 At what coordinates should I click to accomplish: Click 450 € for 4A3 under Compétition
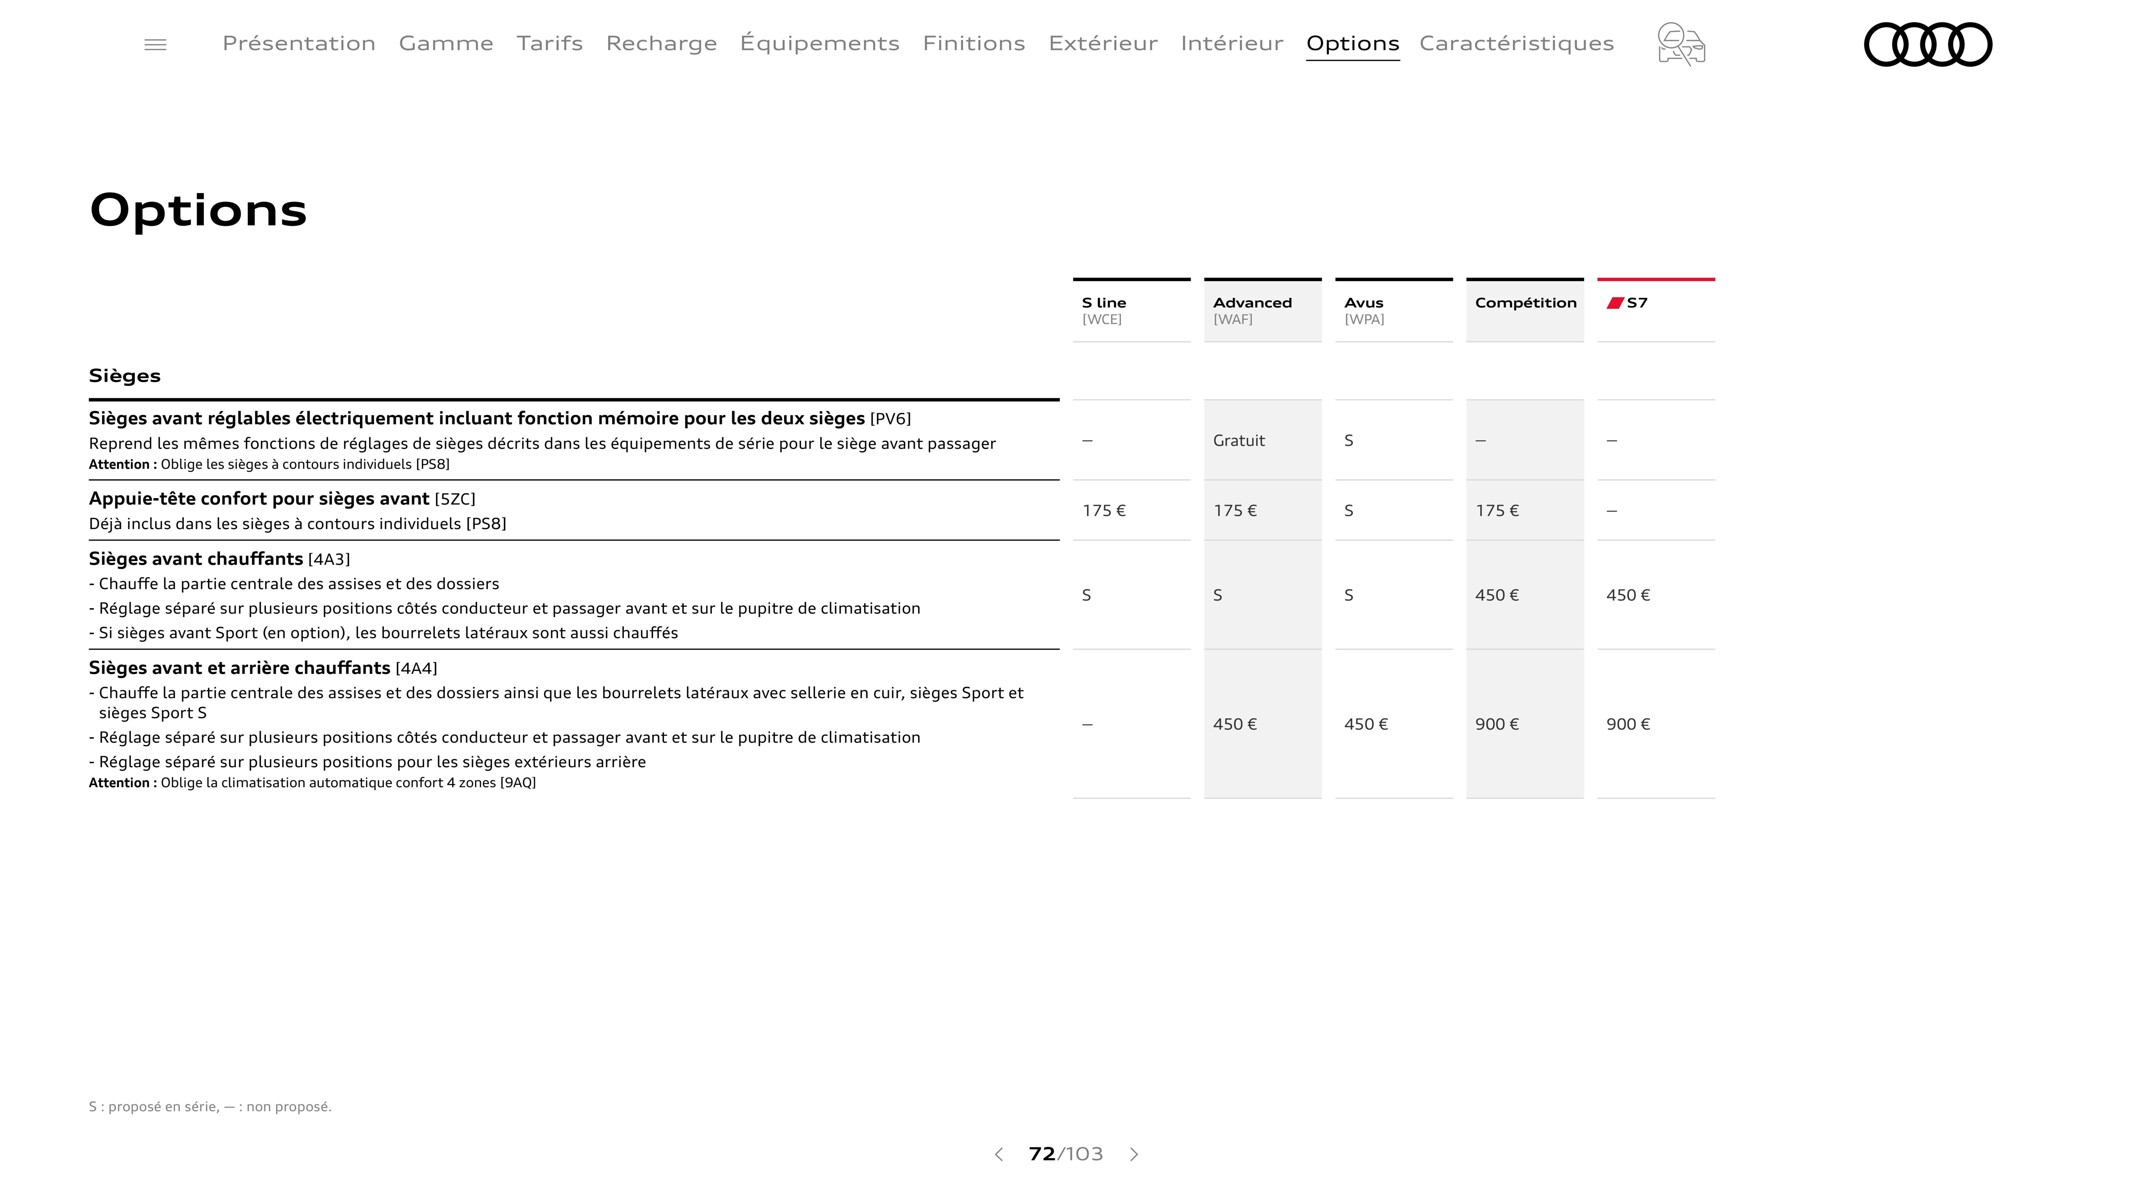(x=1497, y=595)
